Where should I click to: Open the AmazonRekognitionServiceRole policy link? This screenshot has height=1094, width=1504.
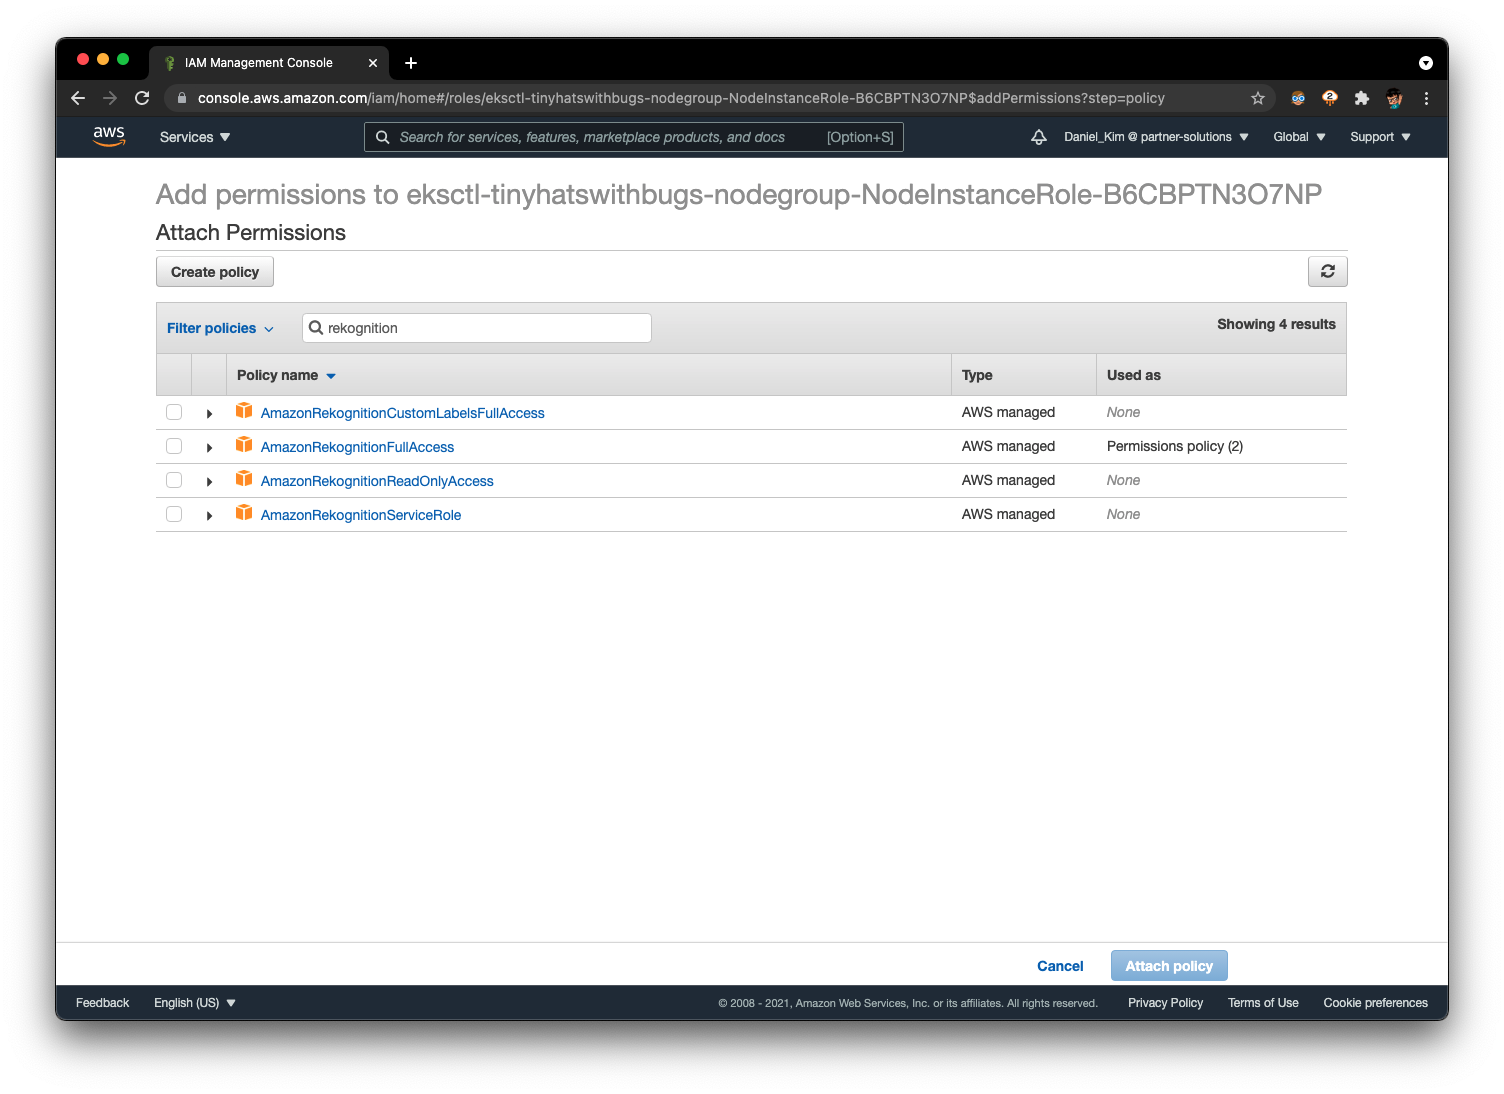(x=361, y=515)
